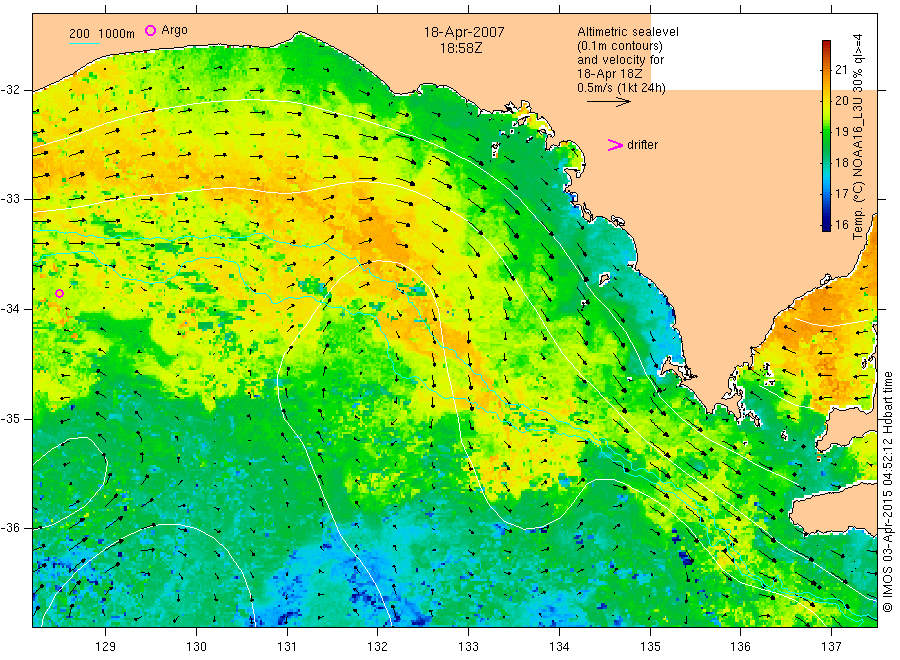The width and height of the screenshot is (900, 660).
Task: Click the temperature color bar
Action: [x=826, y=135]
